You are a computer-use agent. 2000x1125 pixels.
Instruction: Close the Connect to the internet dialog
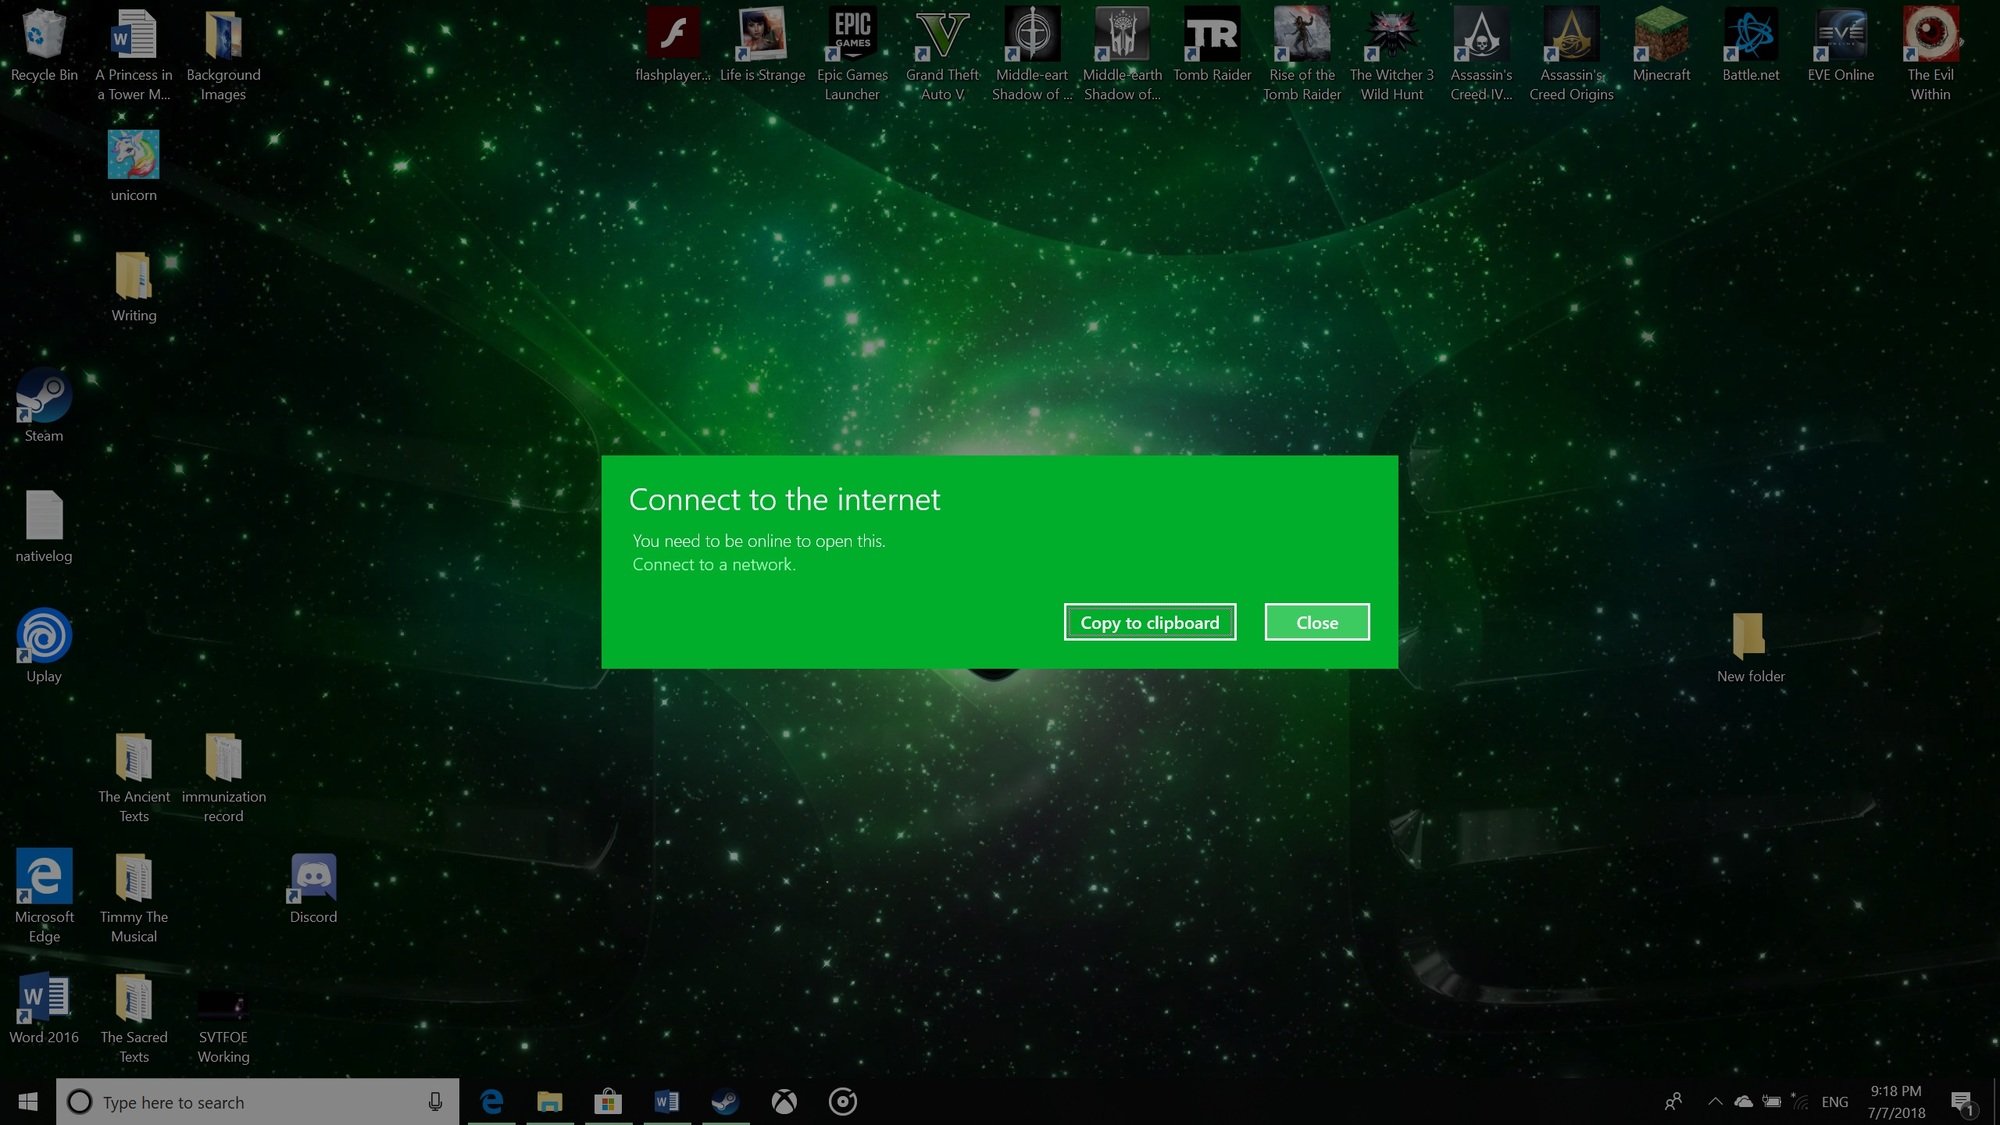tap(1317, 622)
